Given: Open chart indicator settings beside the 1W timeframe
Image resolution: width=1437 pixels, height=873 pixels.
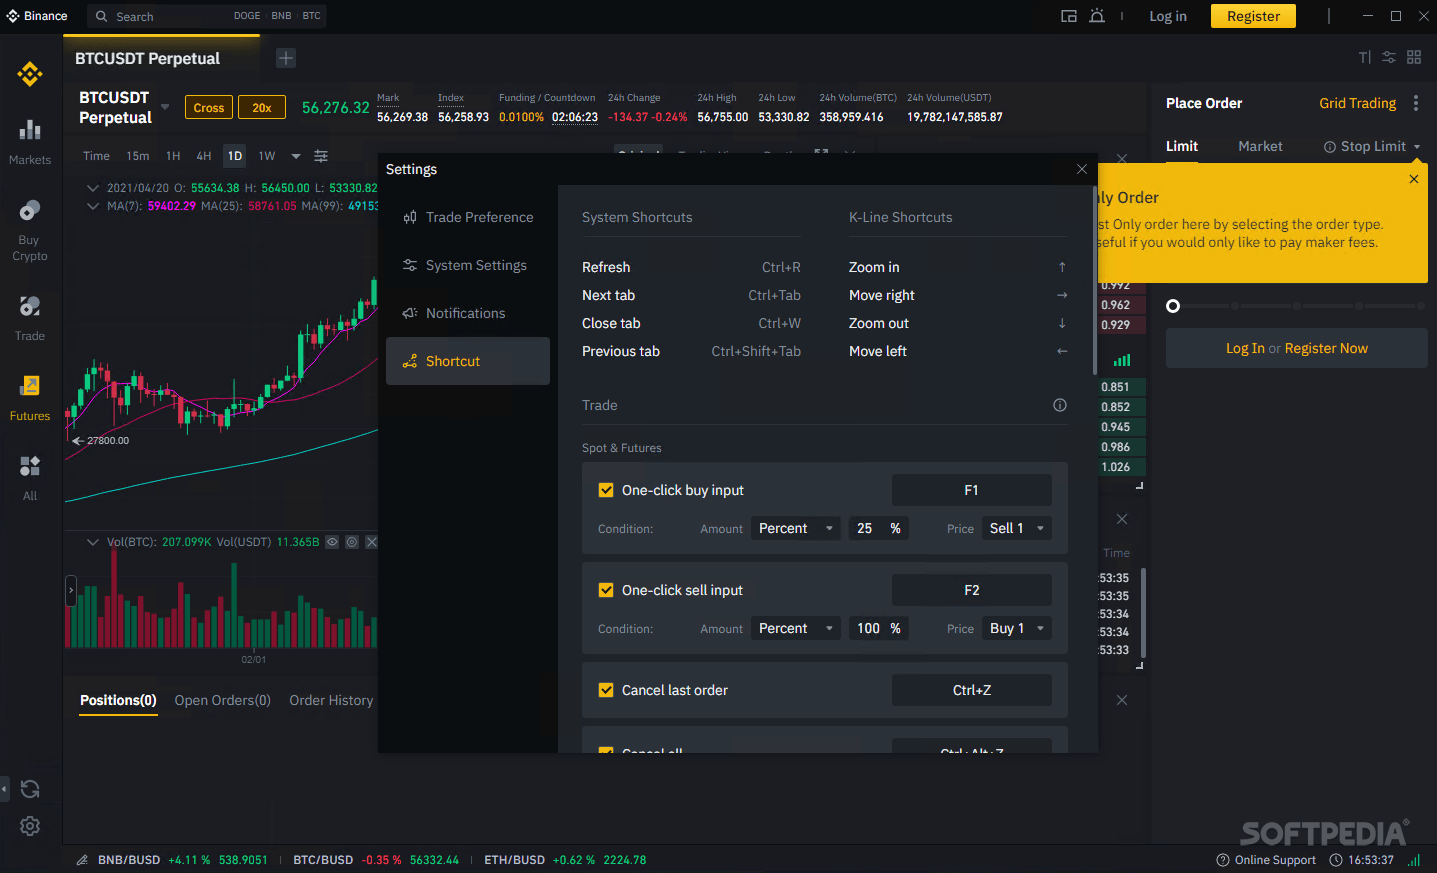Looking at the screenshot, I should click(320, 156).
